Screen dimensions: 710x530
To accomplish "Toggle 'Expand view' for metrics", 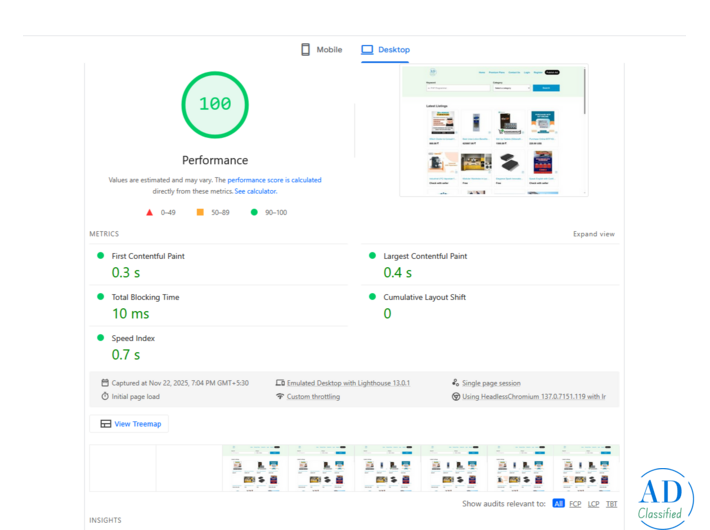I will pyautogui.click(x=594, y=234).
